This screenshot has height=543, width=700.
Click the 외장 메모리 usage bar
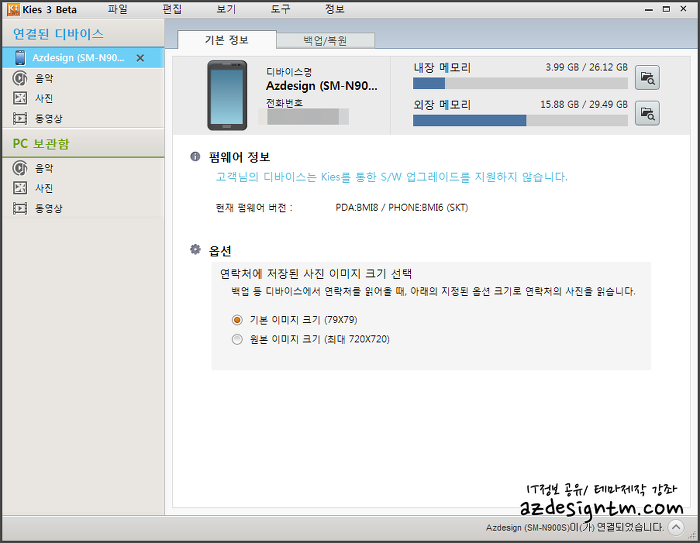pyautogui.click(x=520, y=120)
